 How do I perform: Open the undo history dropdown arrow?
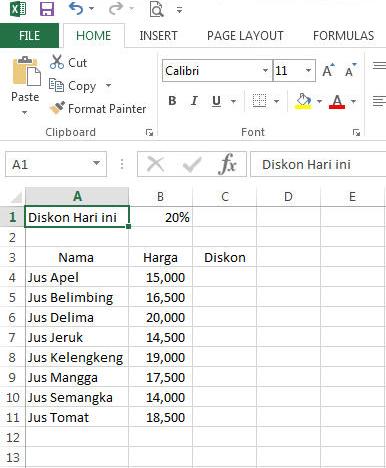click(x=91, y=9)
